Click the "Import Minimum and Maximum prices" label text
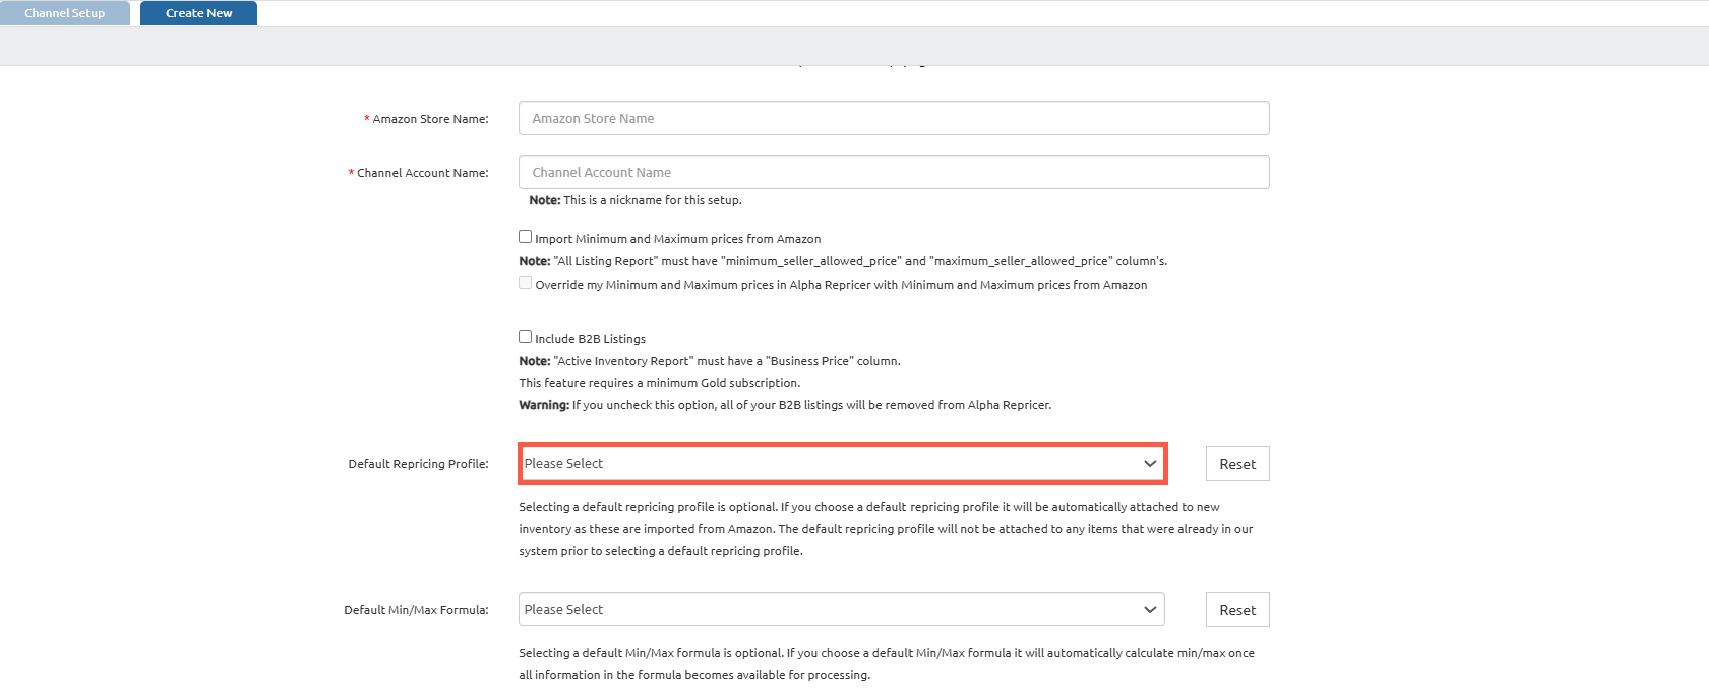The image size is (1709, 691). click(677, 239)
